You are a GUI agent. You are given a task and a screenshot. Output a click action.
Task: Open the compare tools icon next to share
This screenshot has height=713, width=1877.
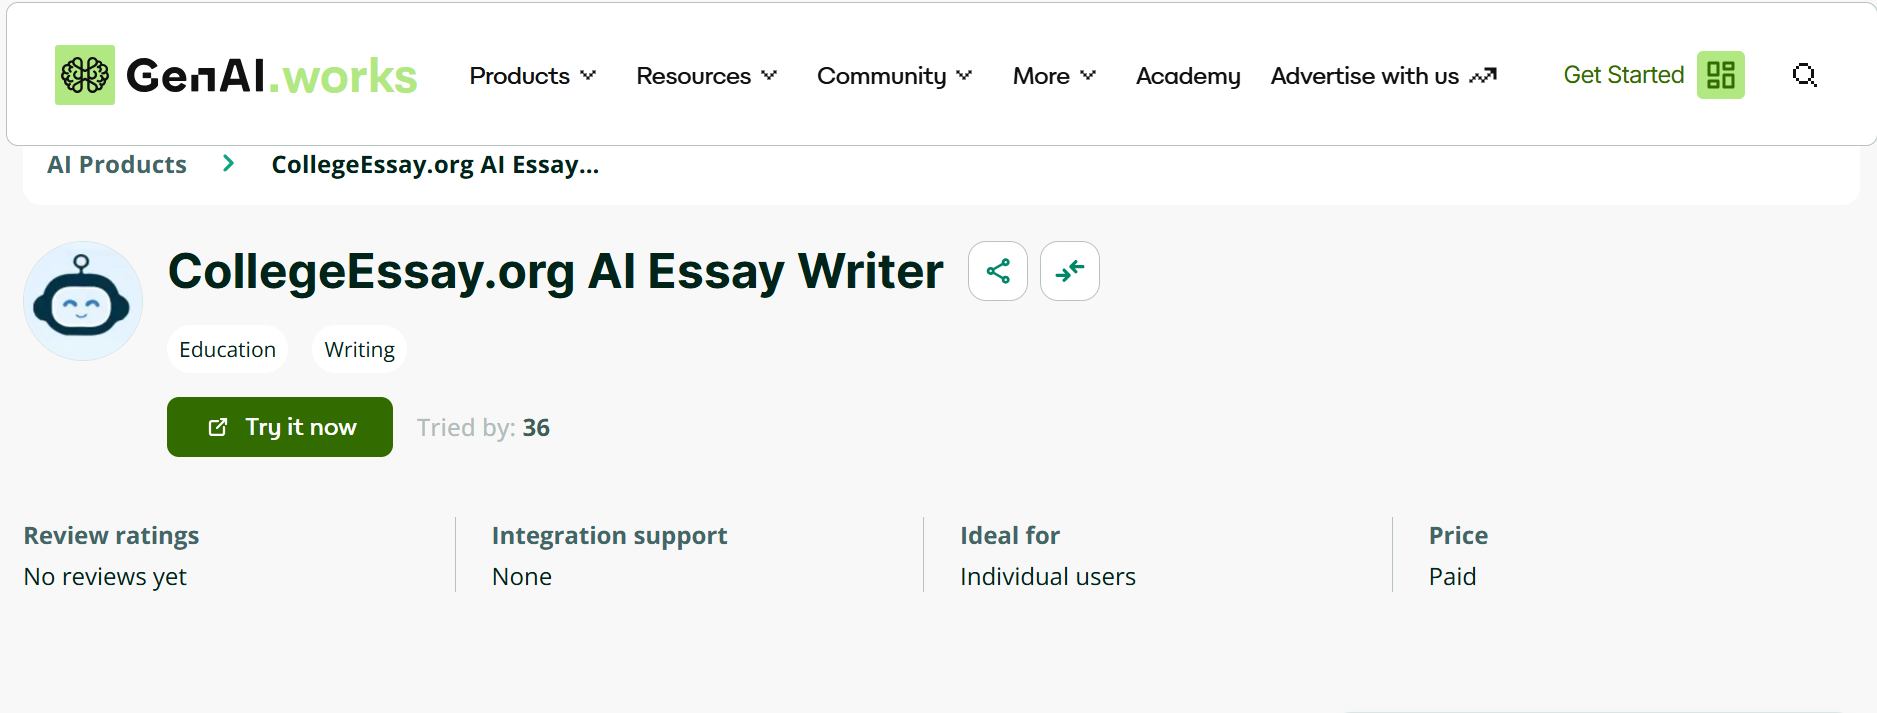pyautogui.click(x=1069, y=270)
